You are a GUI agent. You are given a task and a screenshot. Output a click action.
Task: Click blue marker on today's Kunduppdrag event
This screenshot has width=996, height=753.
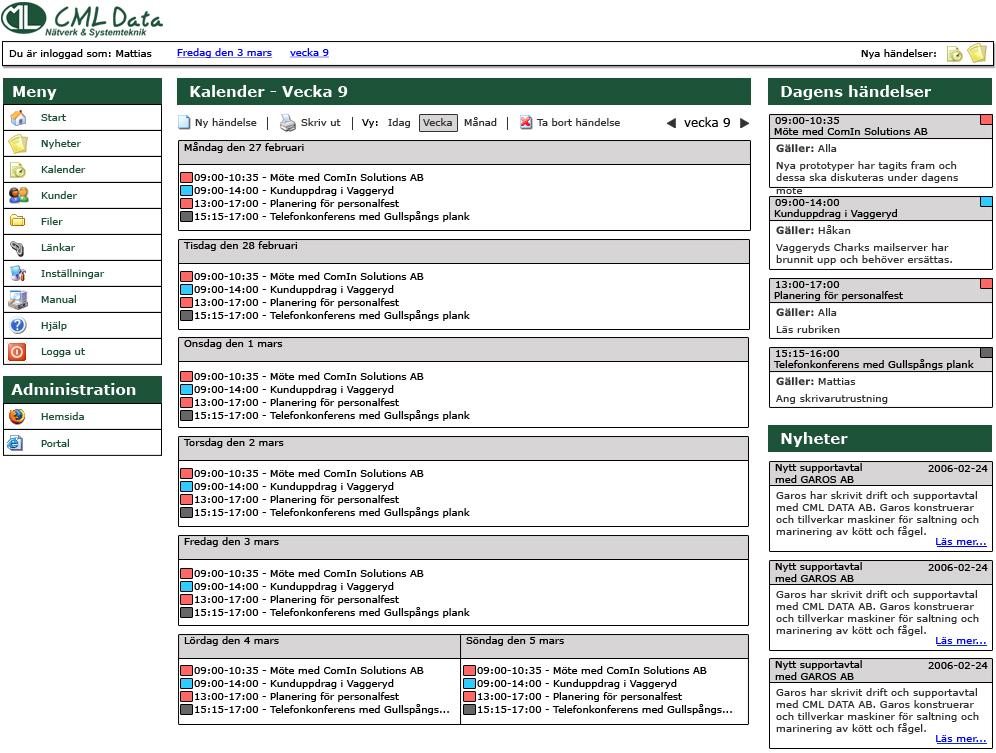pyautogui.click(x=986, y=201)
